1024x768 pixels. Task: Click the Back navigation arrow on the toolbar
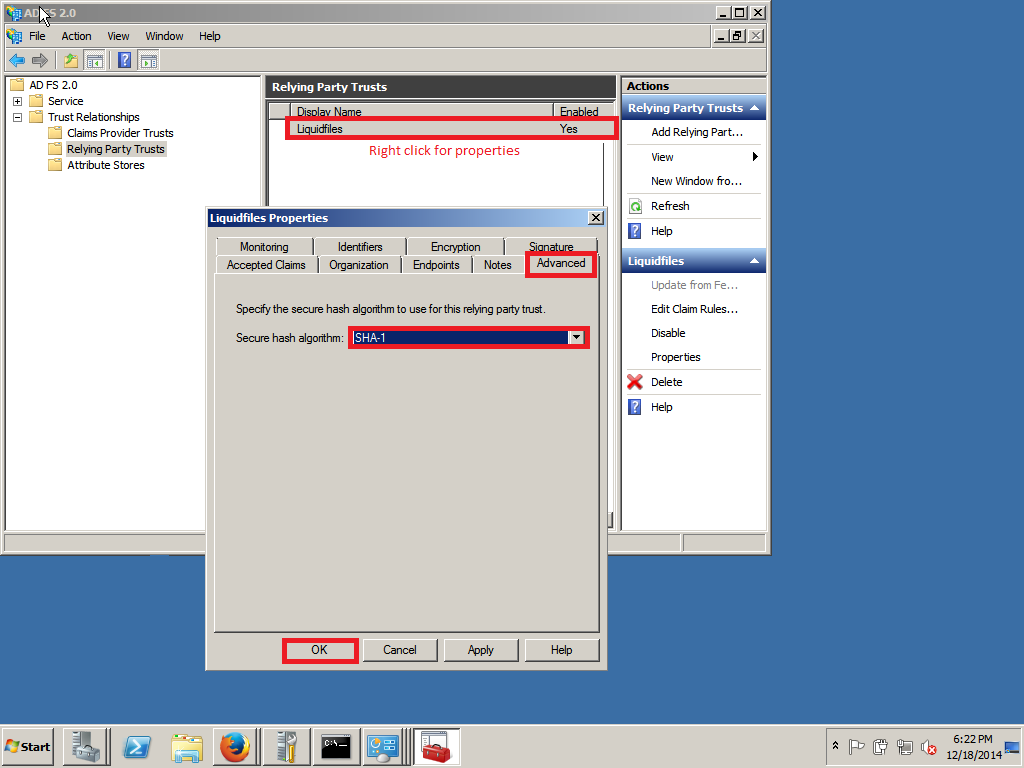tap(17, 60)
